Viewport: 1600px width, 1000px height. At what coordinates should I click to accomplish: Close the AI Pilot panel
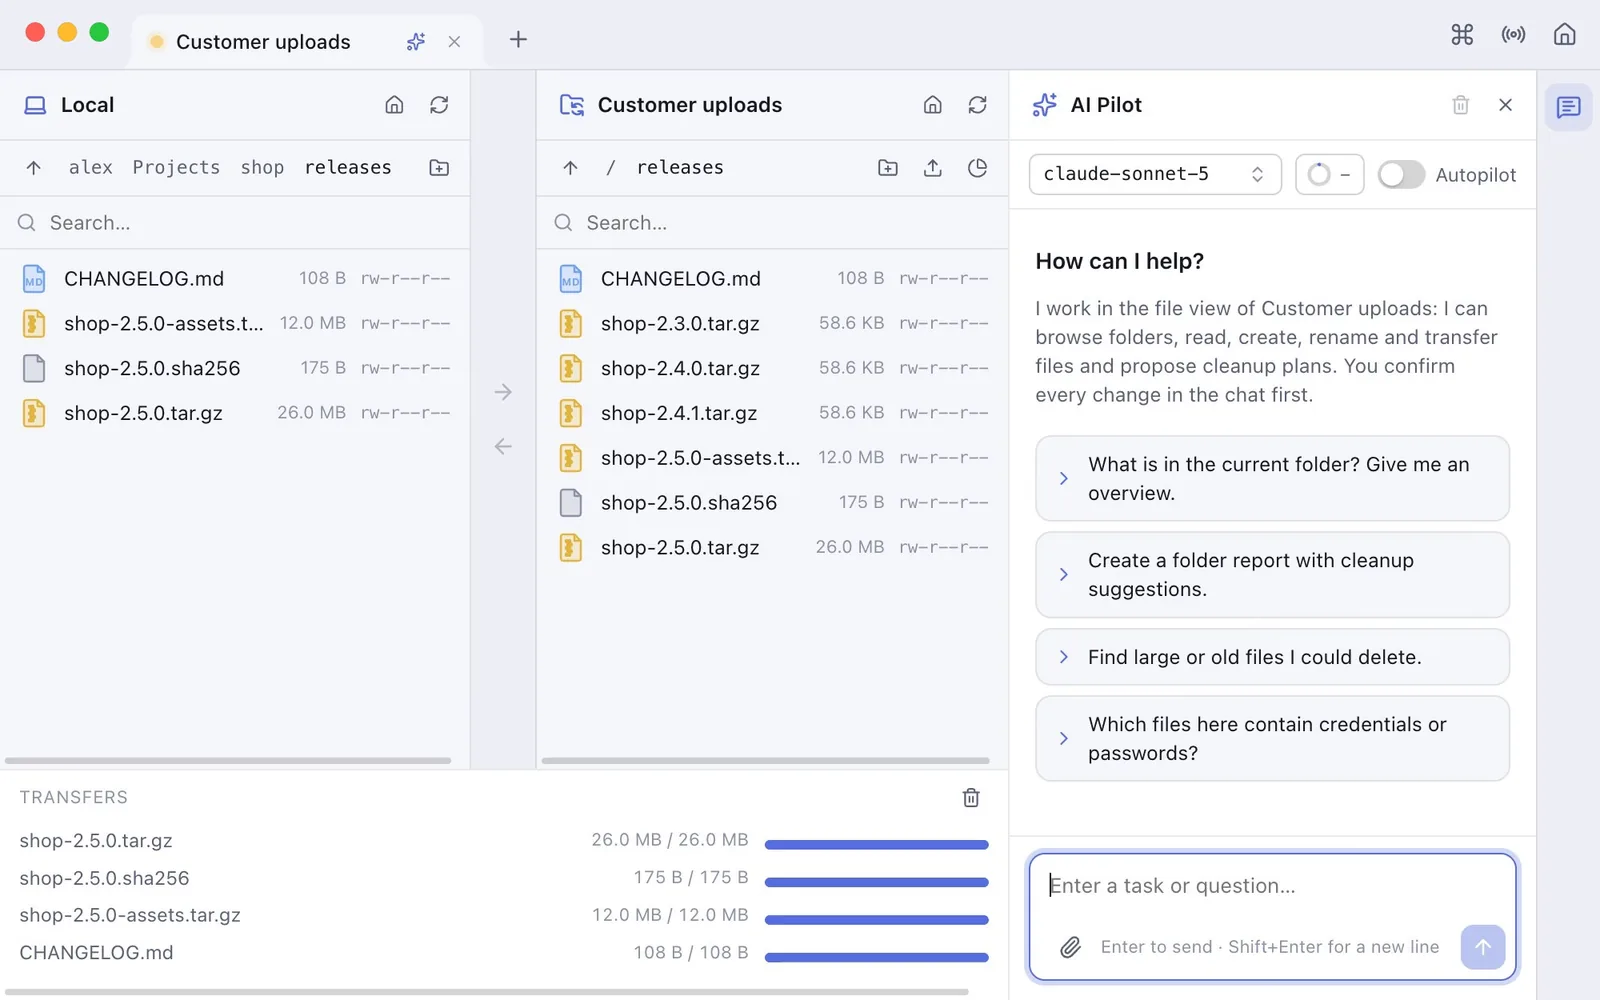(1505, 105)
